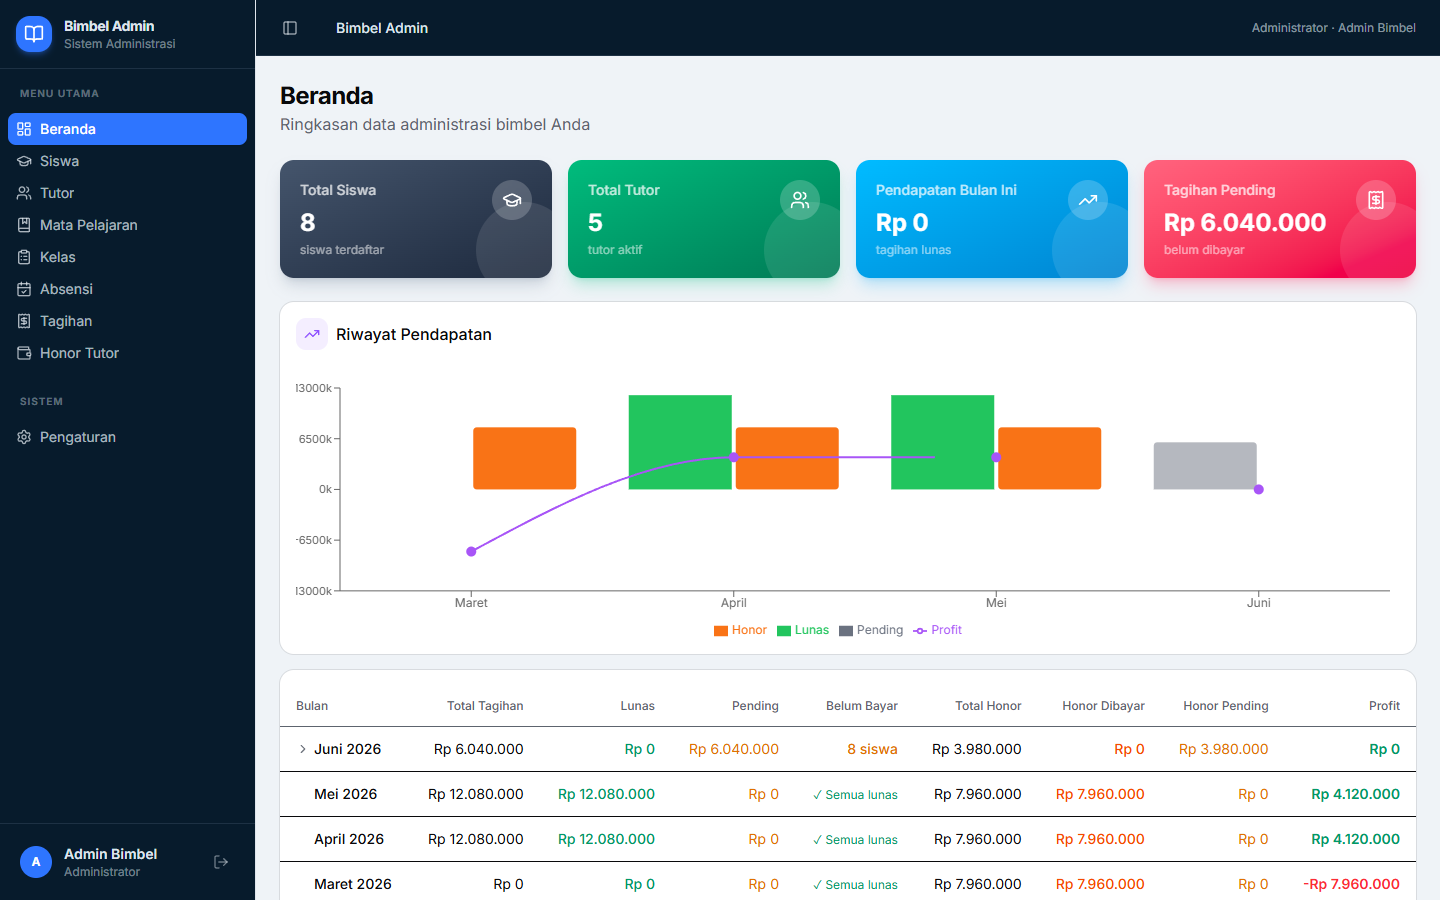Click the users icon on Total Tutor card
Screen dimensions: 1440x900
click(800, 200)
